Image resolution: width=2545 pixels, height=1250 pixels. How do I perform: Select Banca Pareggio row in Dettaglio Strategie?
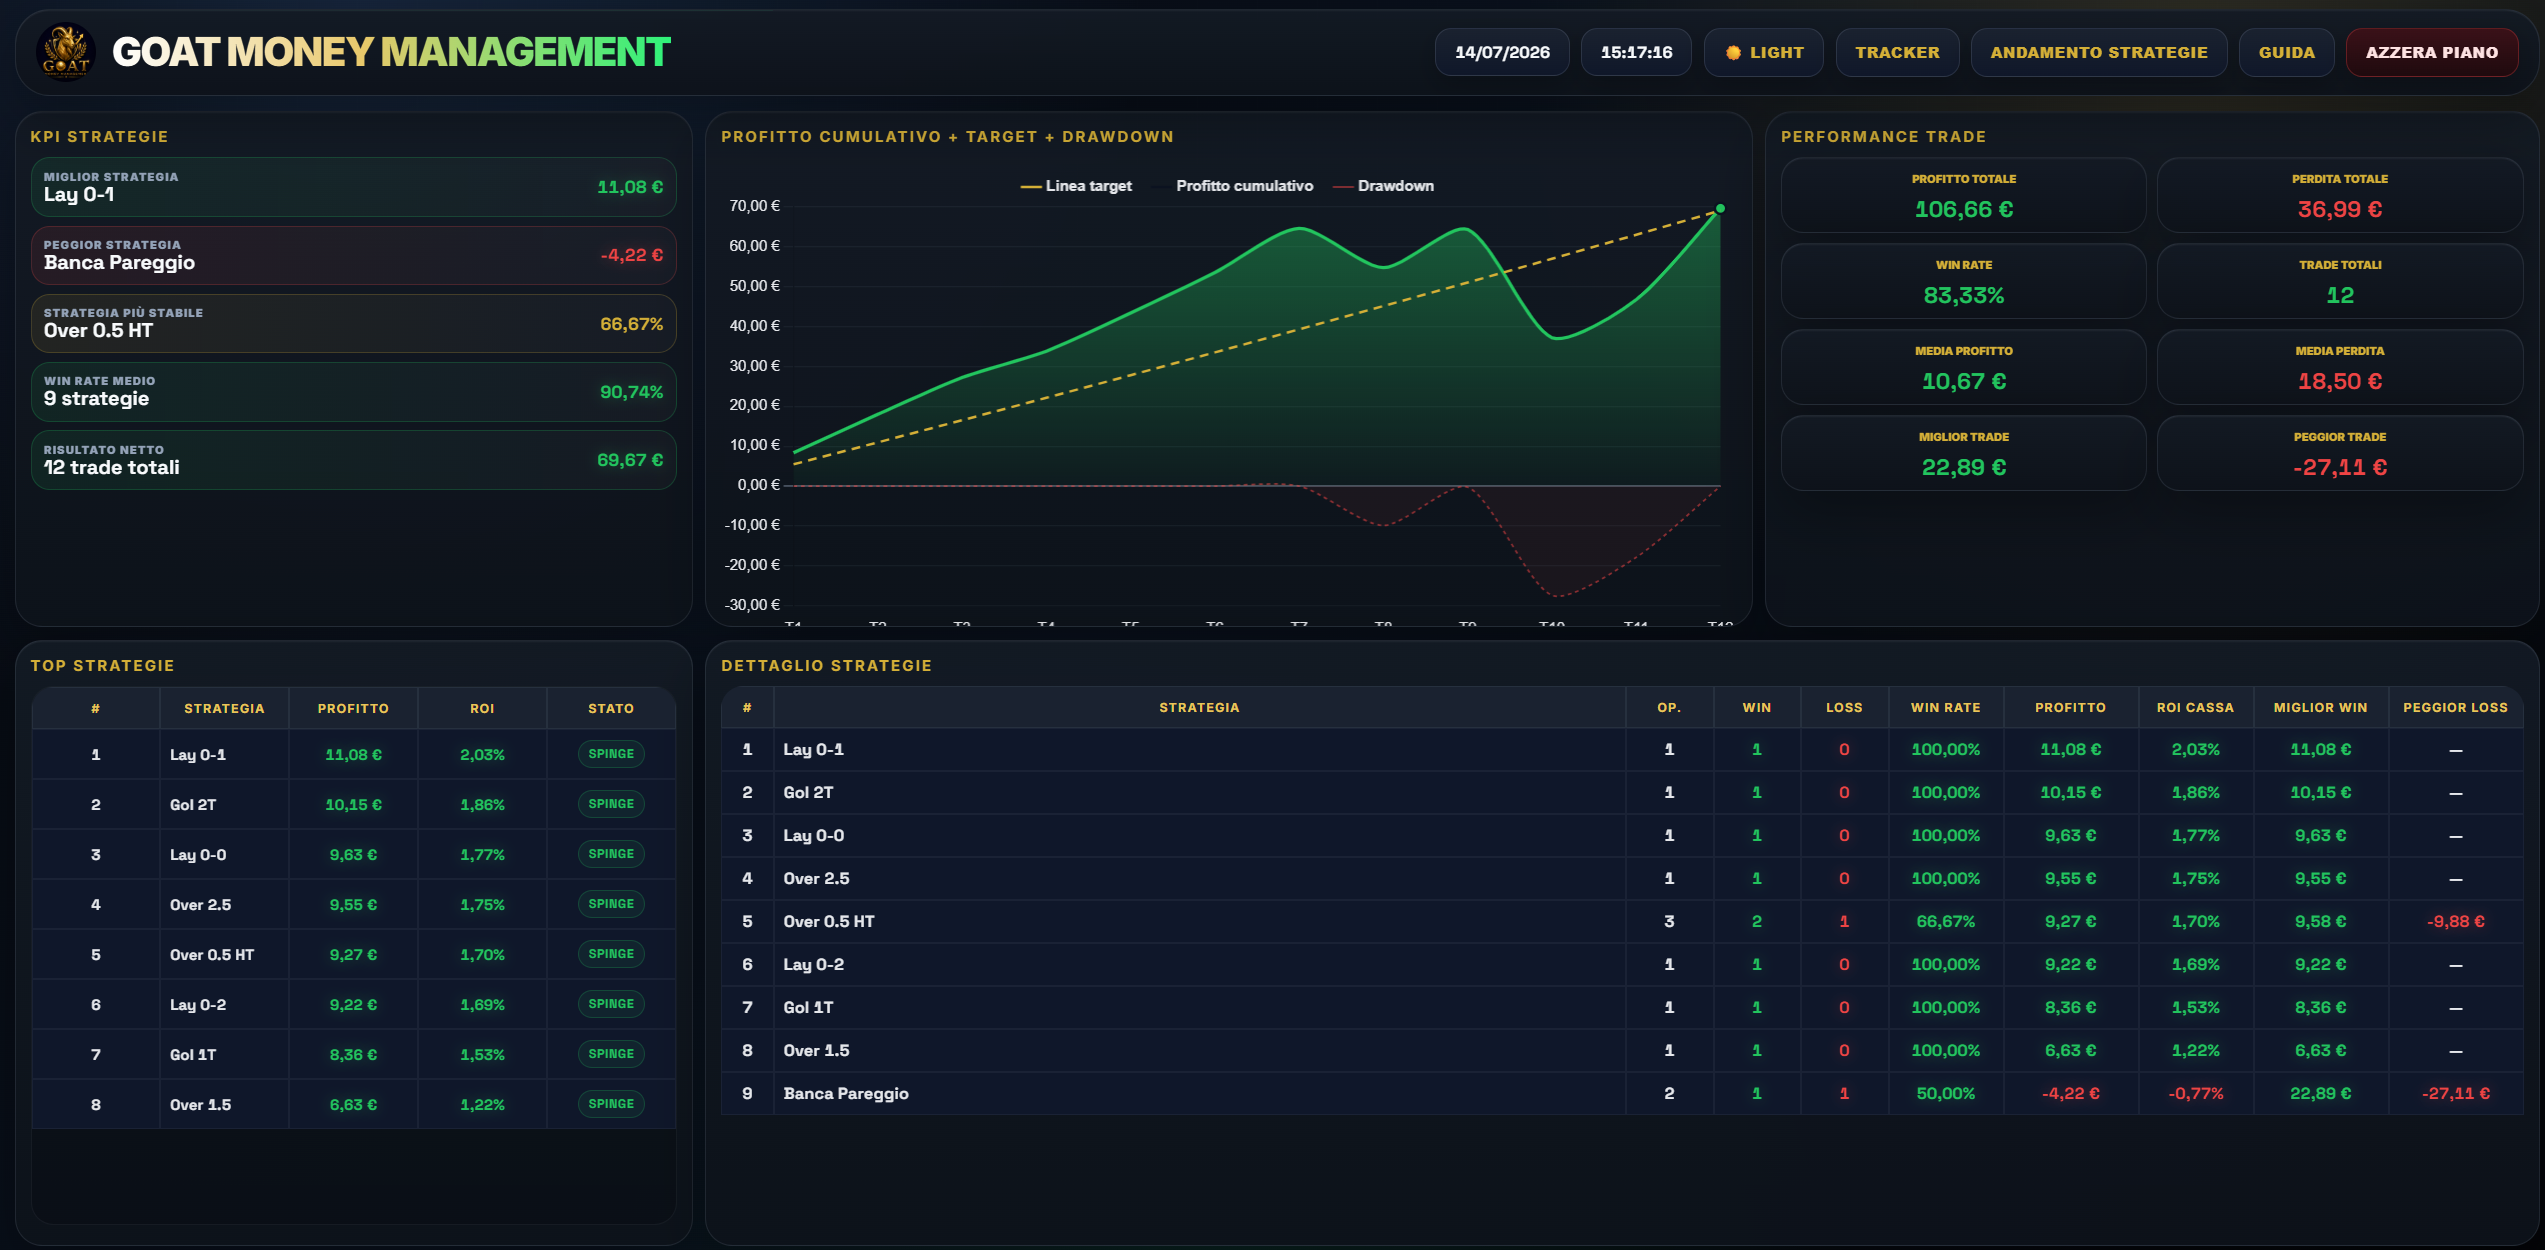point(1622,1093)
